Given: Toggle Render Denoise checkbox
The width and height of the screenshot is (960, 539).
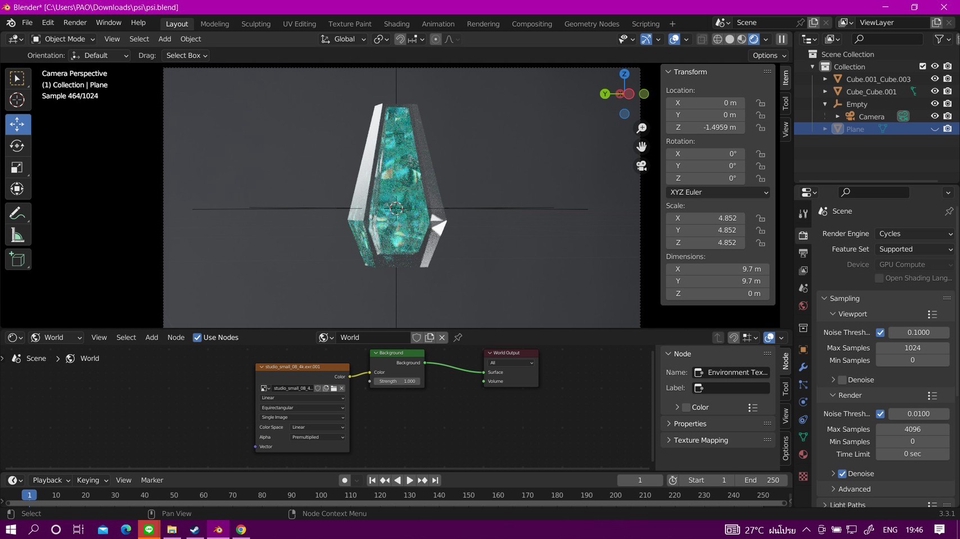Looking at the screenshot, I should tap(842, 473).
